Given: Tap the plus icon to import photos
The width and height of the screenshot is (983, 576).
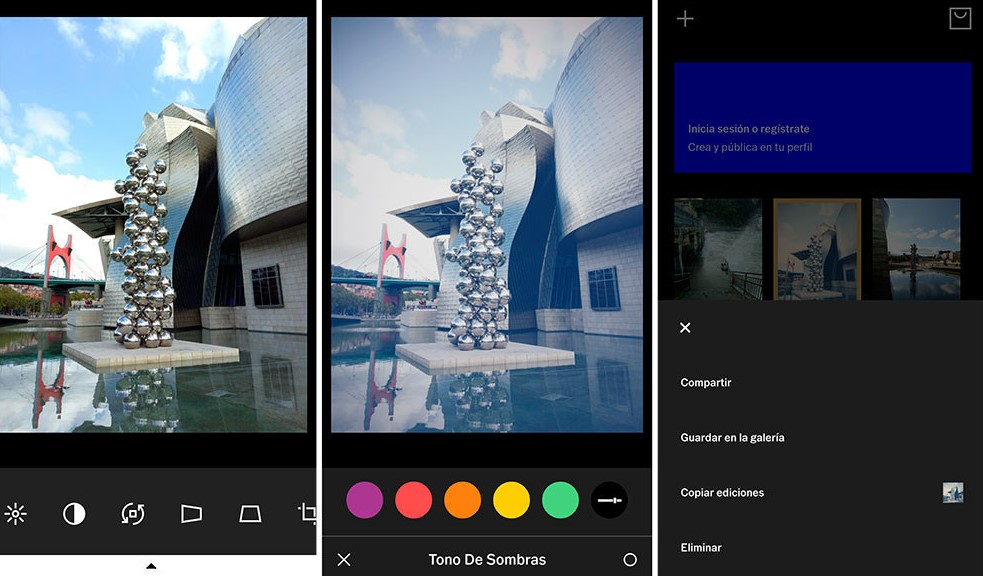Looking at the screenshot, I should pos(685,19).
